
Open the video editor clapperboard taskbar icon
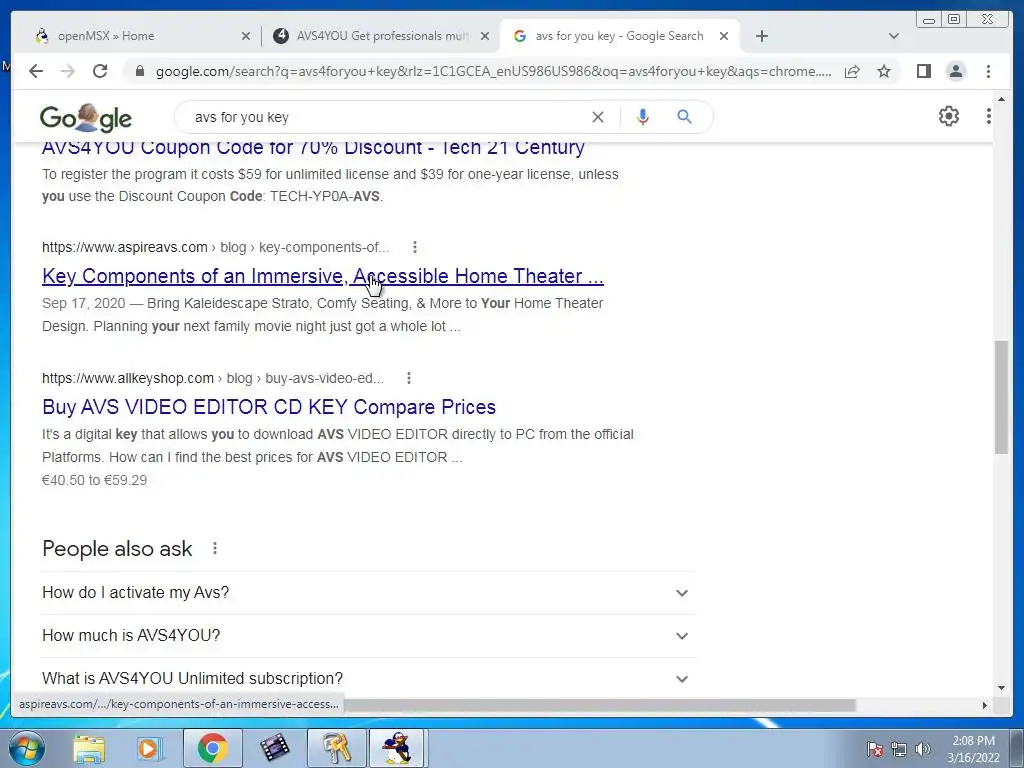click(274, 748)
